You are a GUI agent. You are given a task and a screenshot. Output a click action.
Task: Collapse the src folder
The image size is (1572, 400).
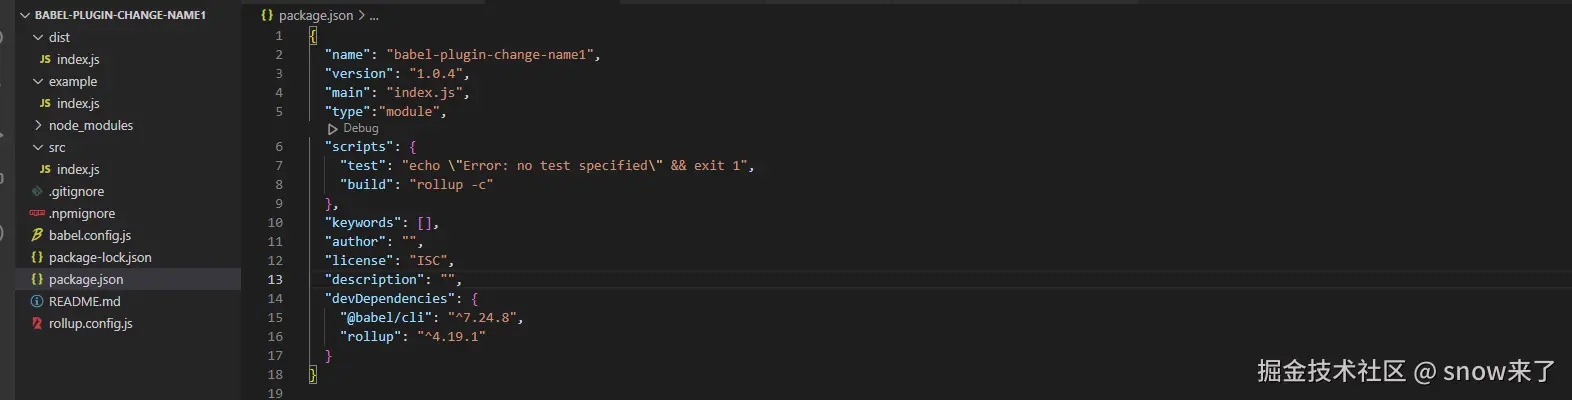point(38,147)
